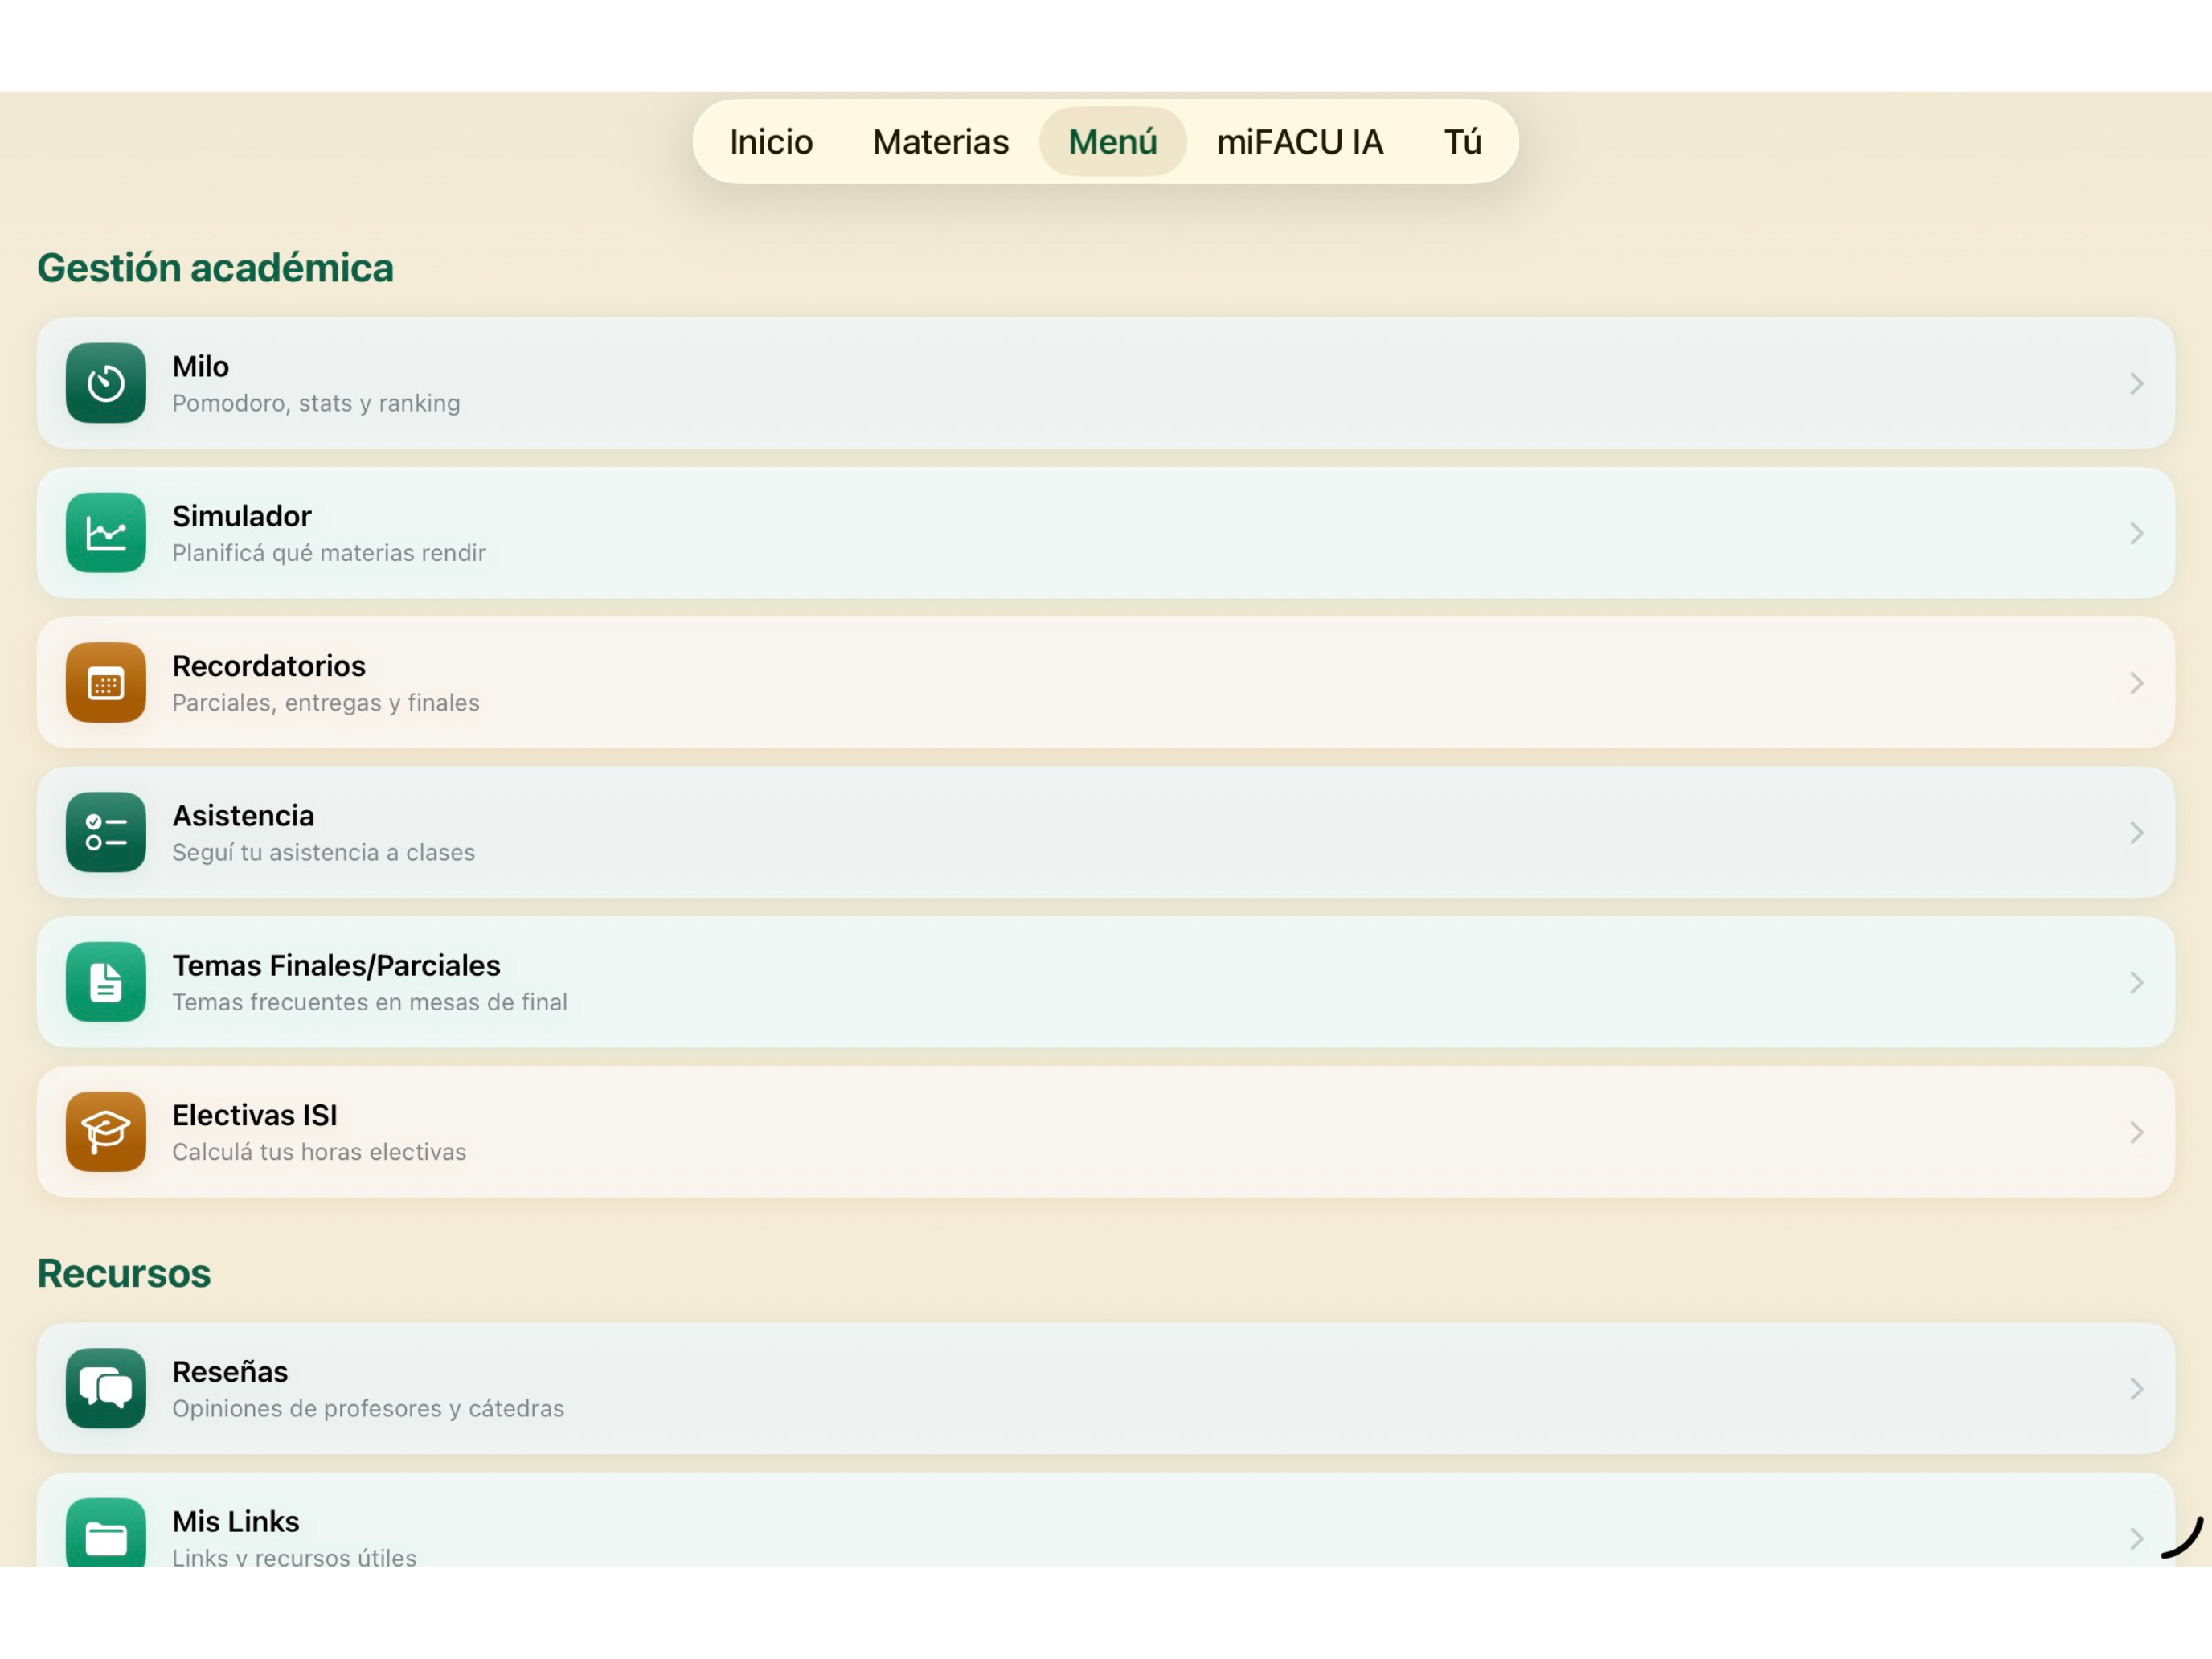Open the Milo title link
2212x1659 pixels.
point(201,367)
